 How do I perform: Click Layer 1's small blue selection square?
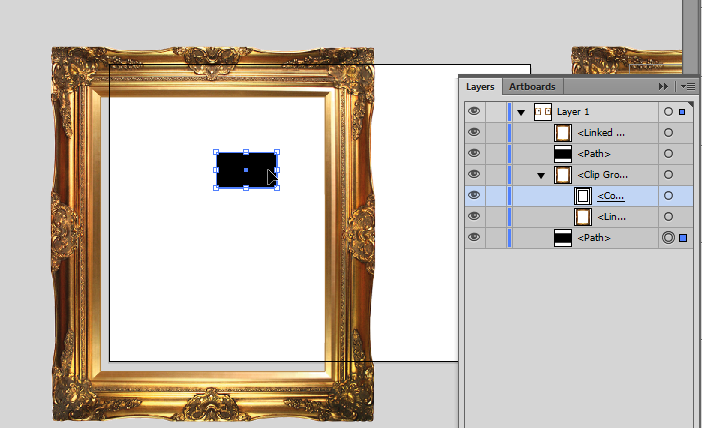tap(682, 112)
